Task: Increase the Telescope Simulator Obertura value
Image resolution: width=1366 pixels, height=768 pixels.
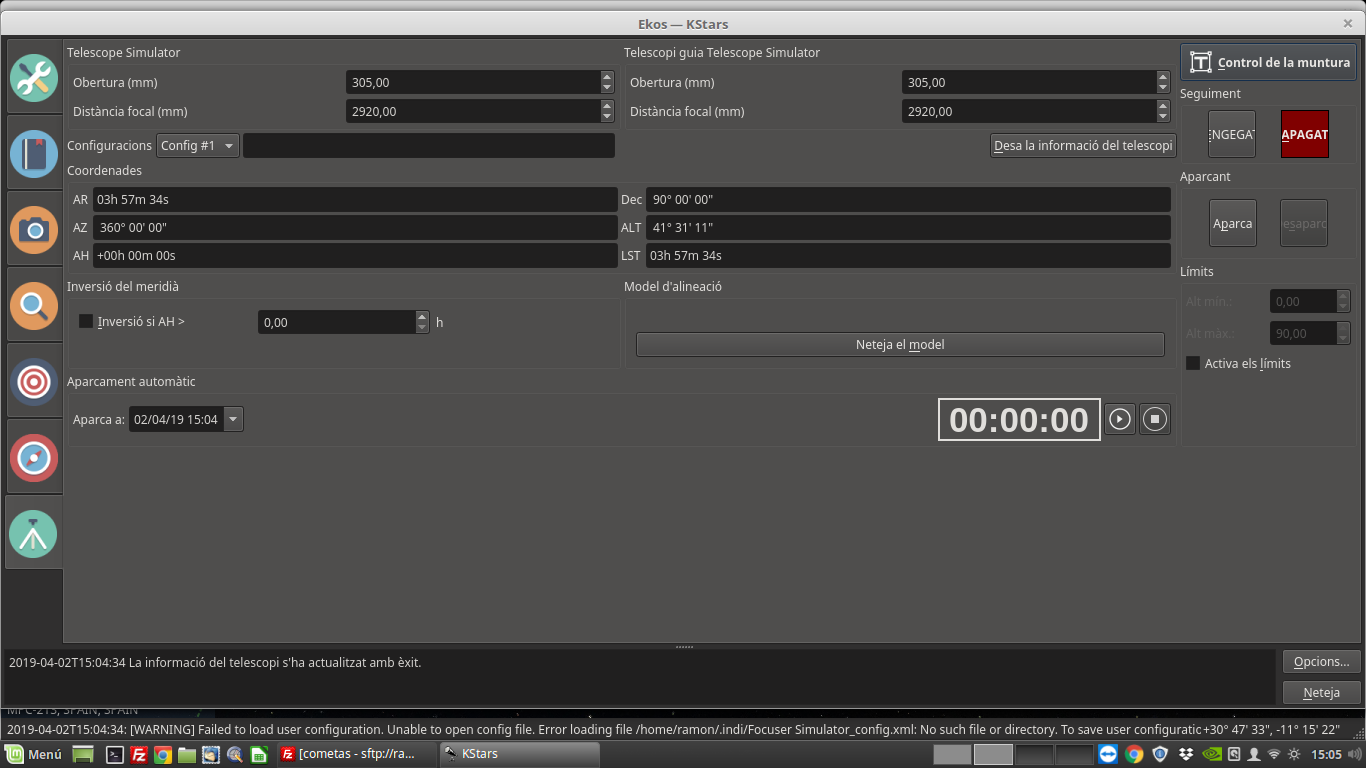Action: [607, 77]
